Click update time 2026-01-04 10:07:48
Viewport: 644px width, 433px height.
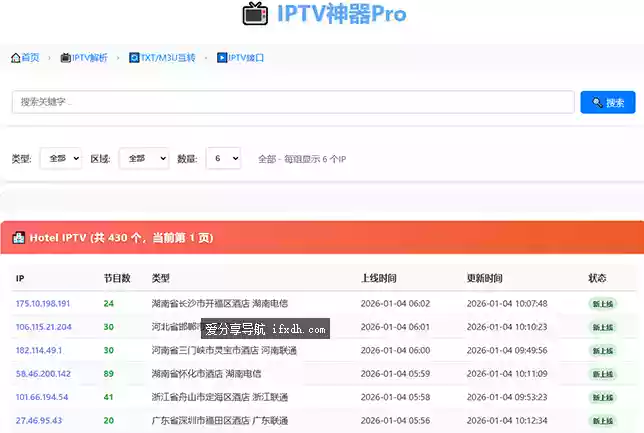pos(507,304)
